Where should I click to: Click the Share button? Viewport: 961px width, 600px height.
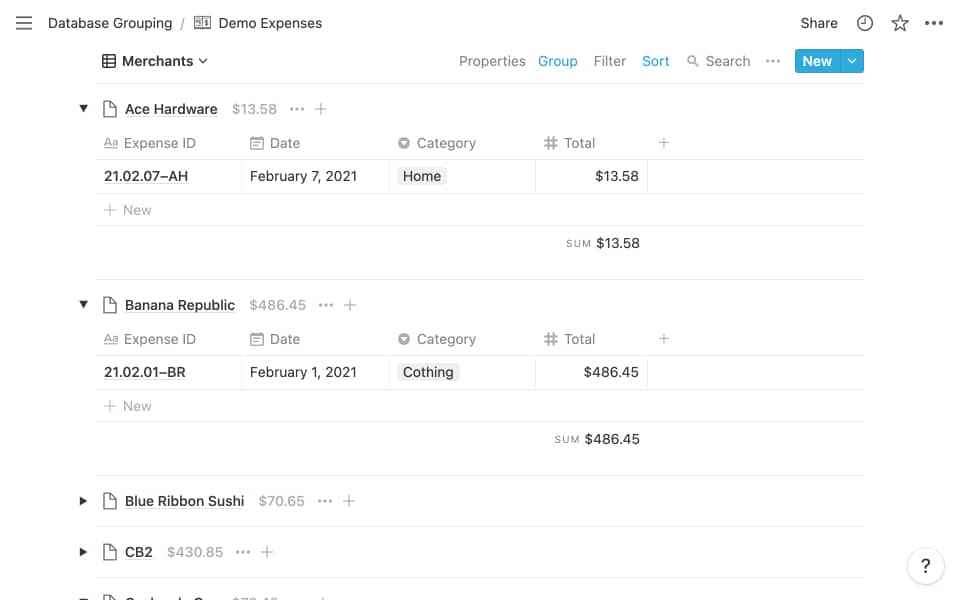(819, 23)
